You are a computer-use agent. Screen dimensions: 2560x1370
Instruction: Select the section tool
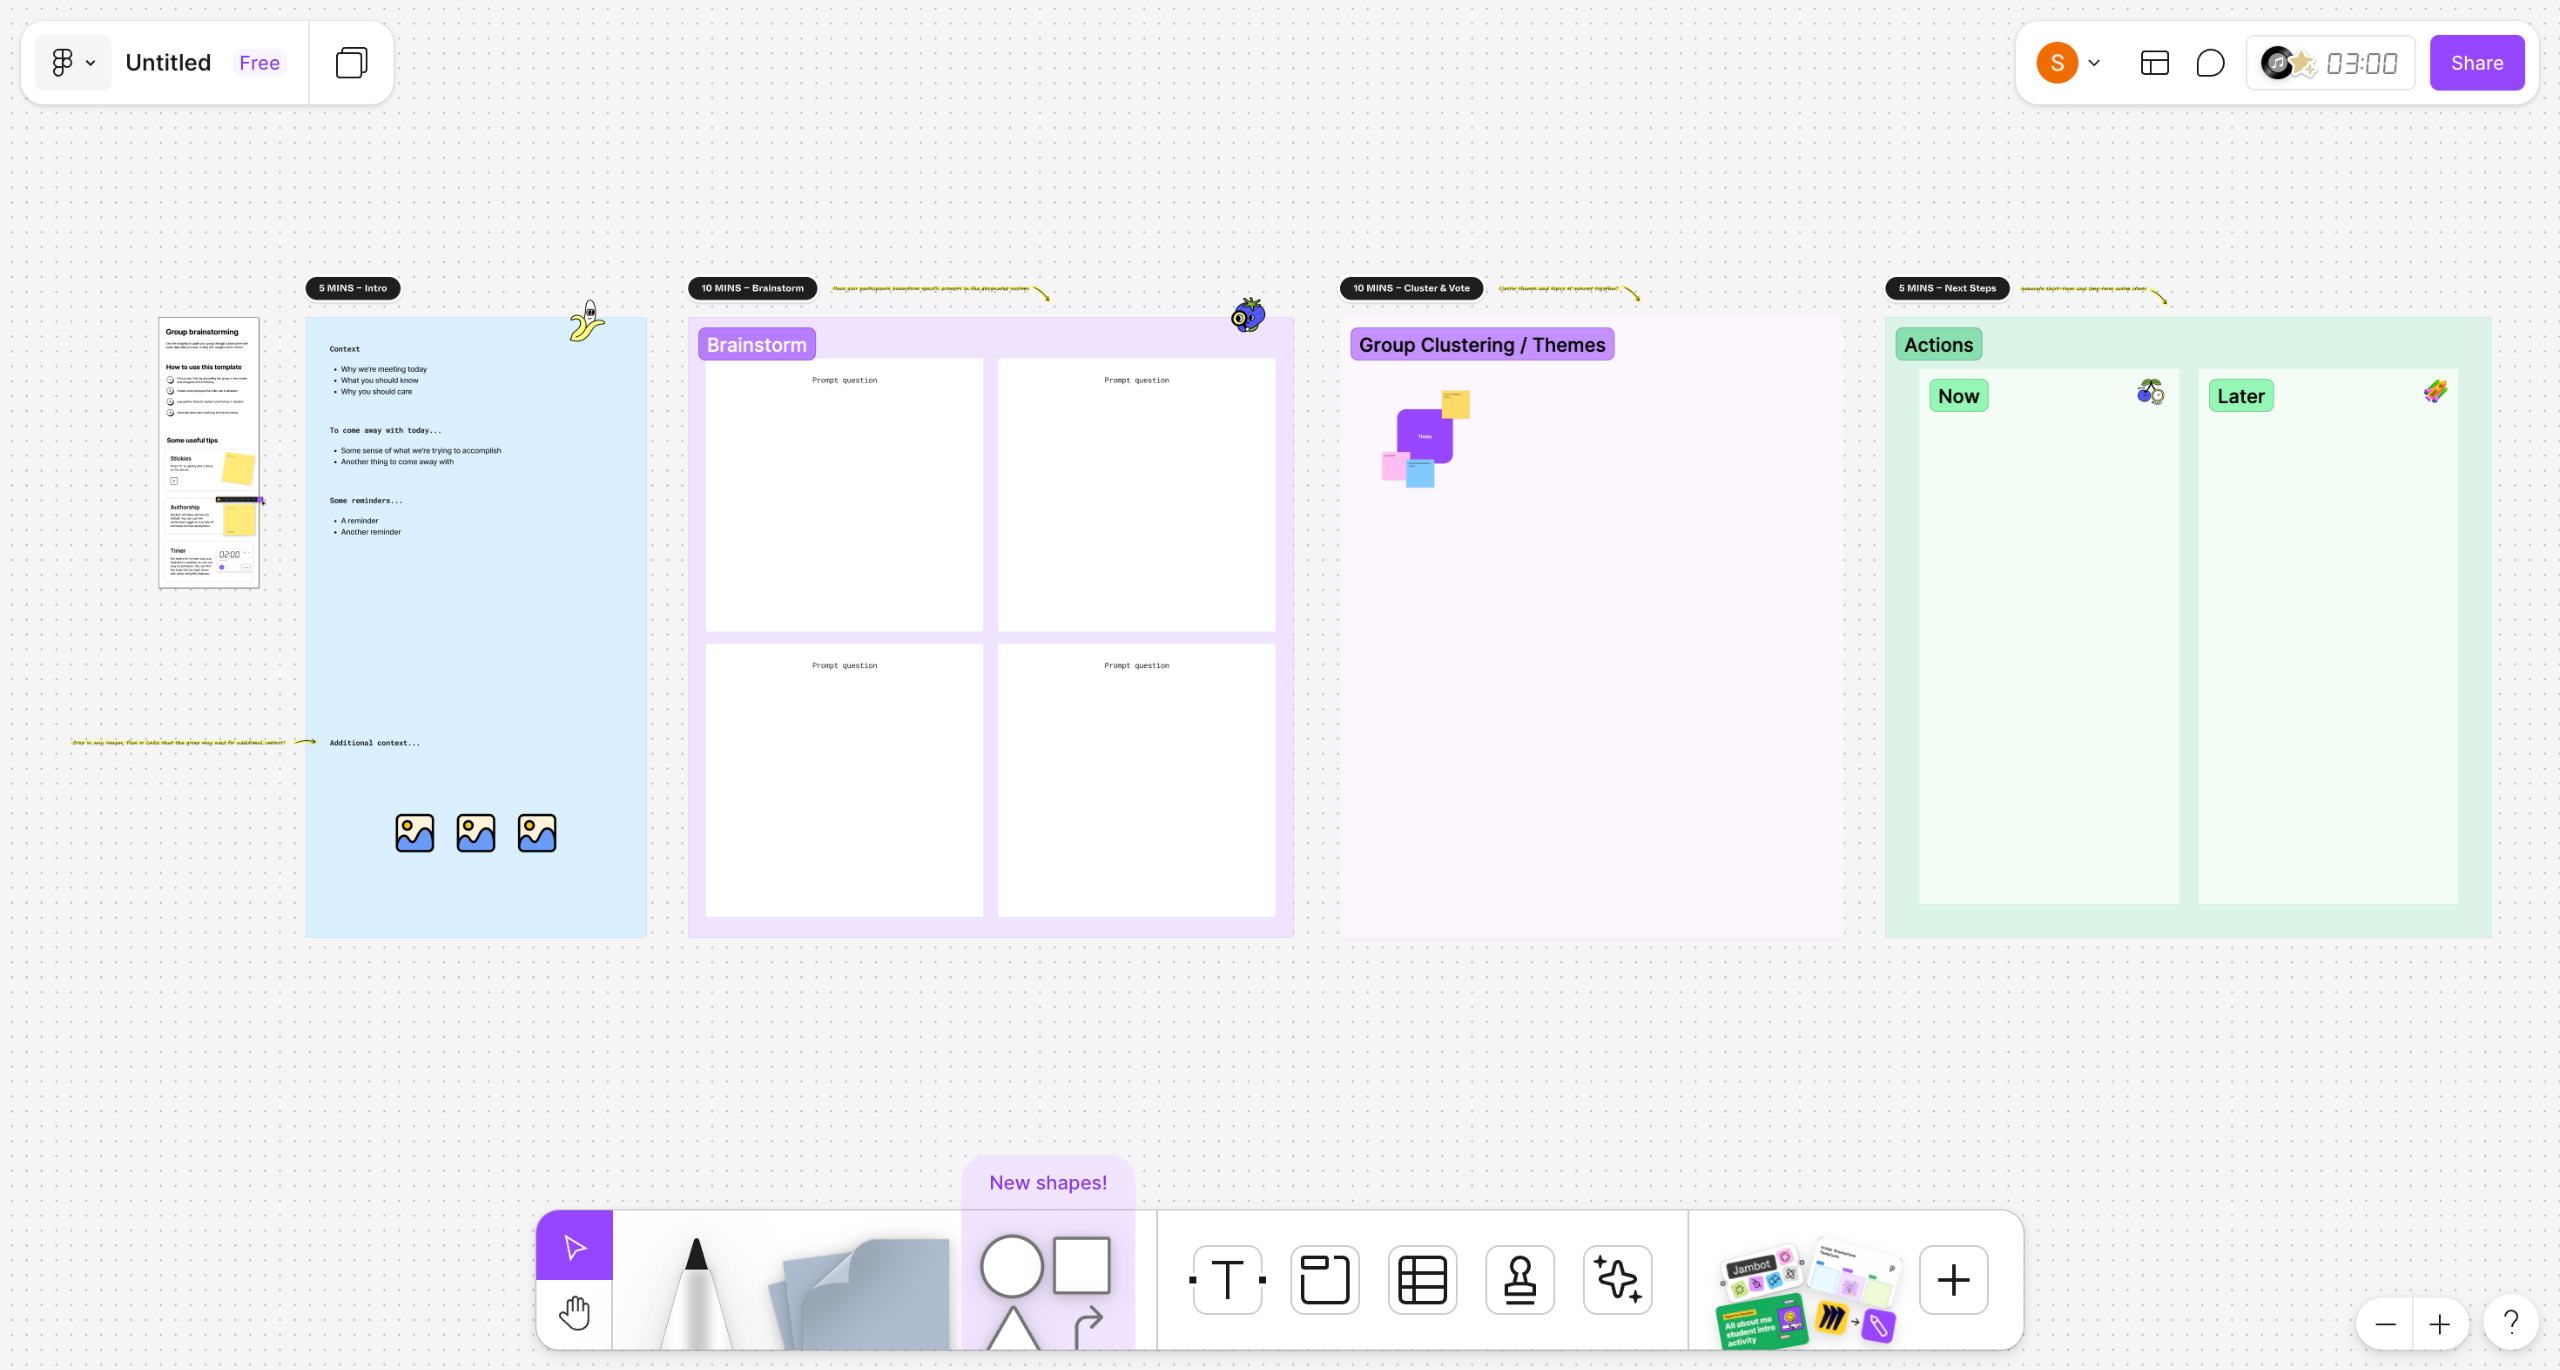coord(1325,1280)
